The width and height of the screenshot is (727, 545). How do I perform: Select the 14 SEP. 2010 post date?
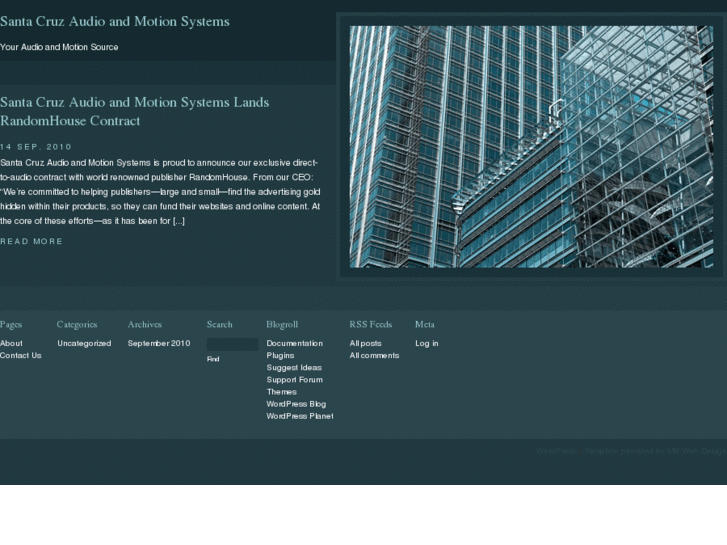pyautogui.click(x=36, y=147)
